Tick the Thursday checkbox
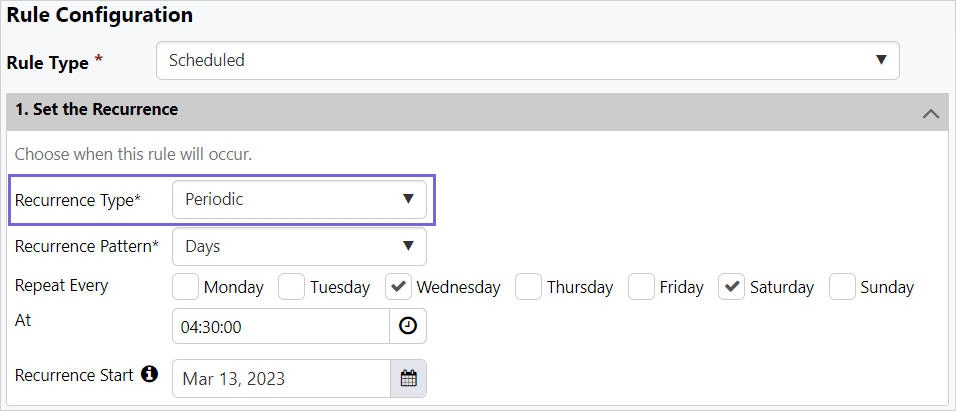This screenshot has width=956, height=411. 528,287
